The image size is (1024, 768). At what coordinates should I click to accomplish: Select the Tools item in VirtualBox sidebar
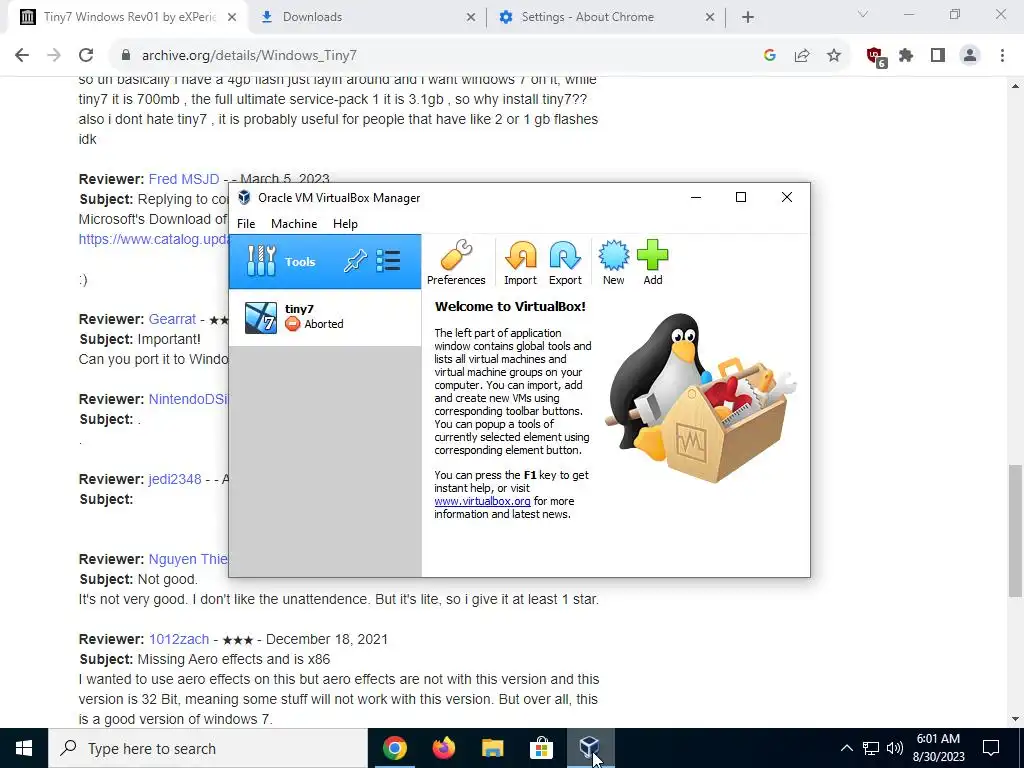[325, 262]
